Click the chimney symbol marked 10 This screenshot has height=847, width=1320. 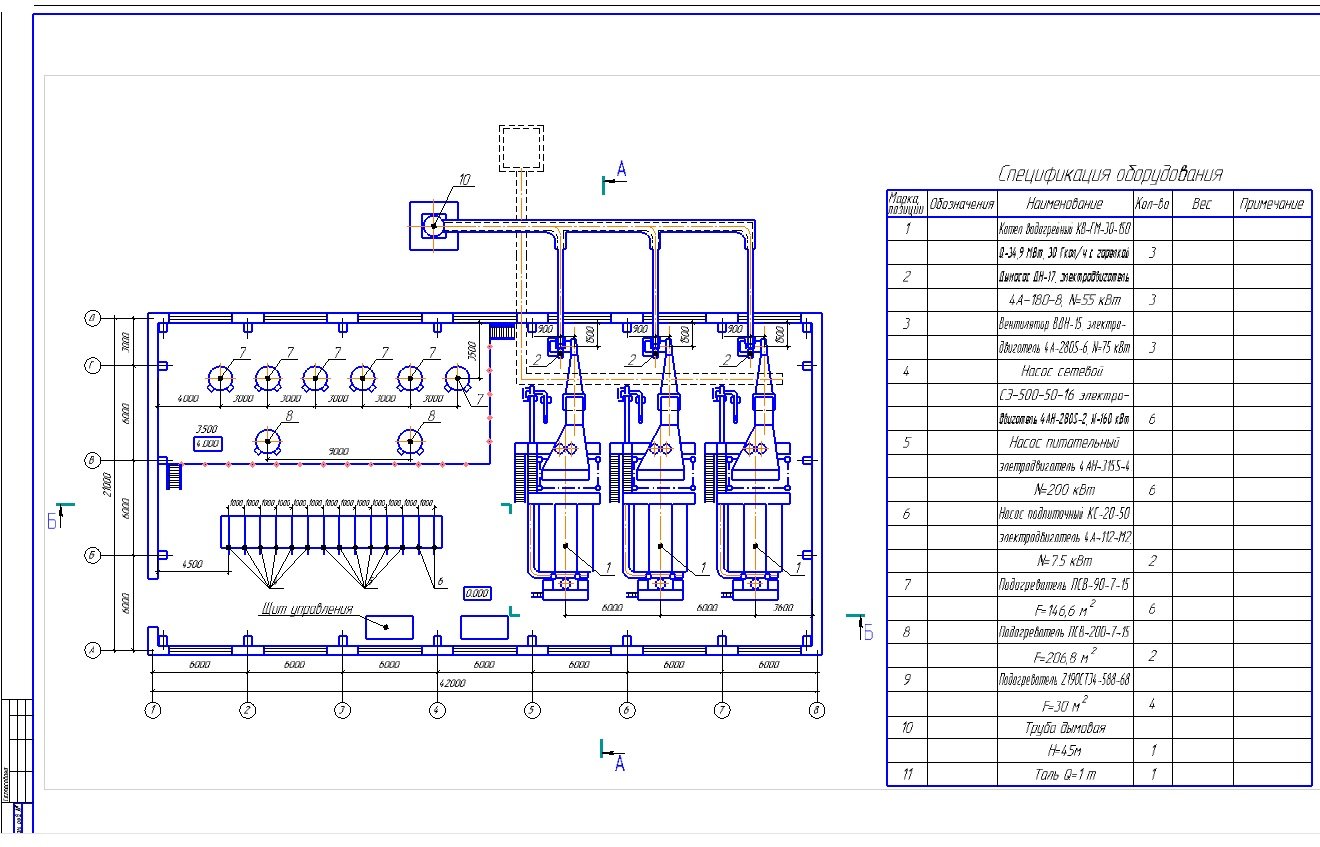pos(433,225)
